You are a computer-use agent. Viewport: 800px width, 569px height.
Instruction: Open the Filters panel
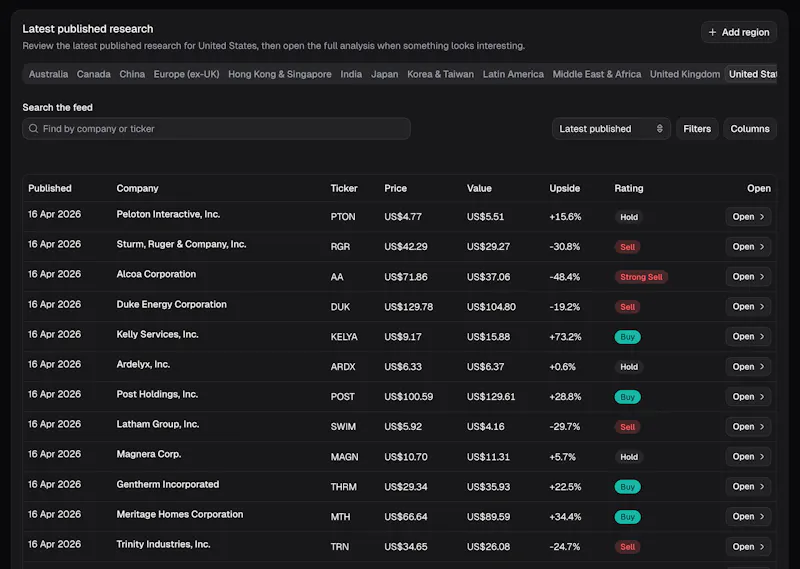click(697, 129)
